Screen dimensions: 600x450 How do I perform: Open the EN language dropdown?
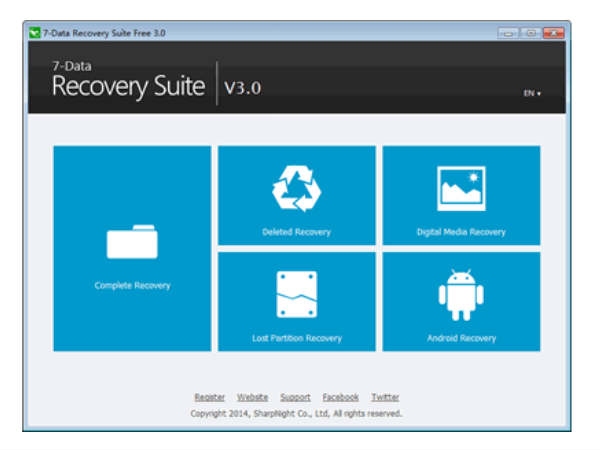click(532, 93)
